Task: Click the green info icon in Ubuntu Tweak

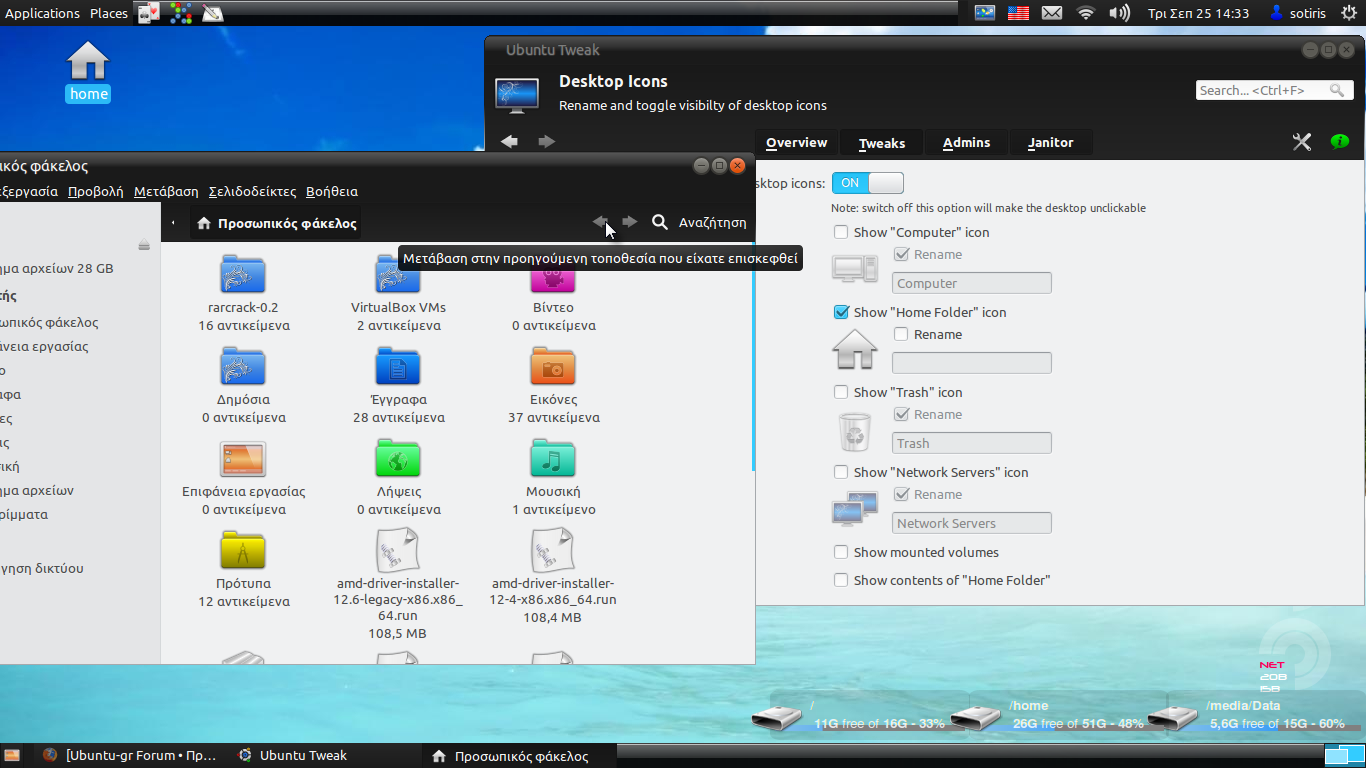Action: coord(1340,142)
